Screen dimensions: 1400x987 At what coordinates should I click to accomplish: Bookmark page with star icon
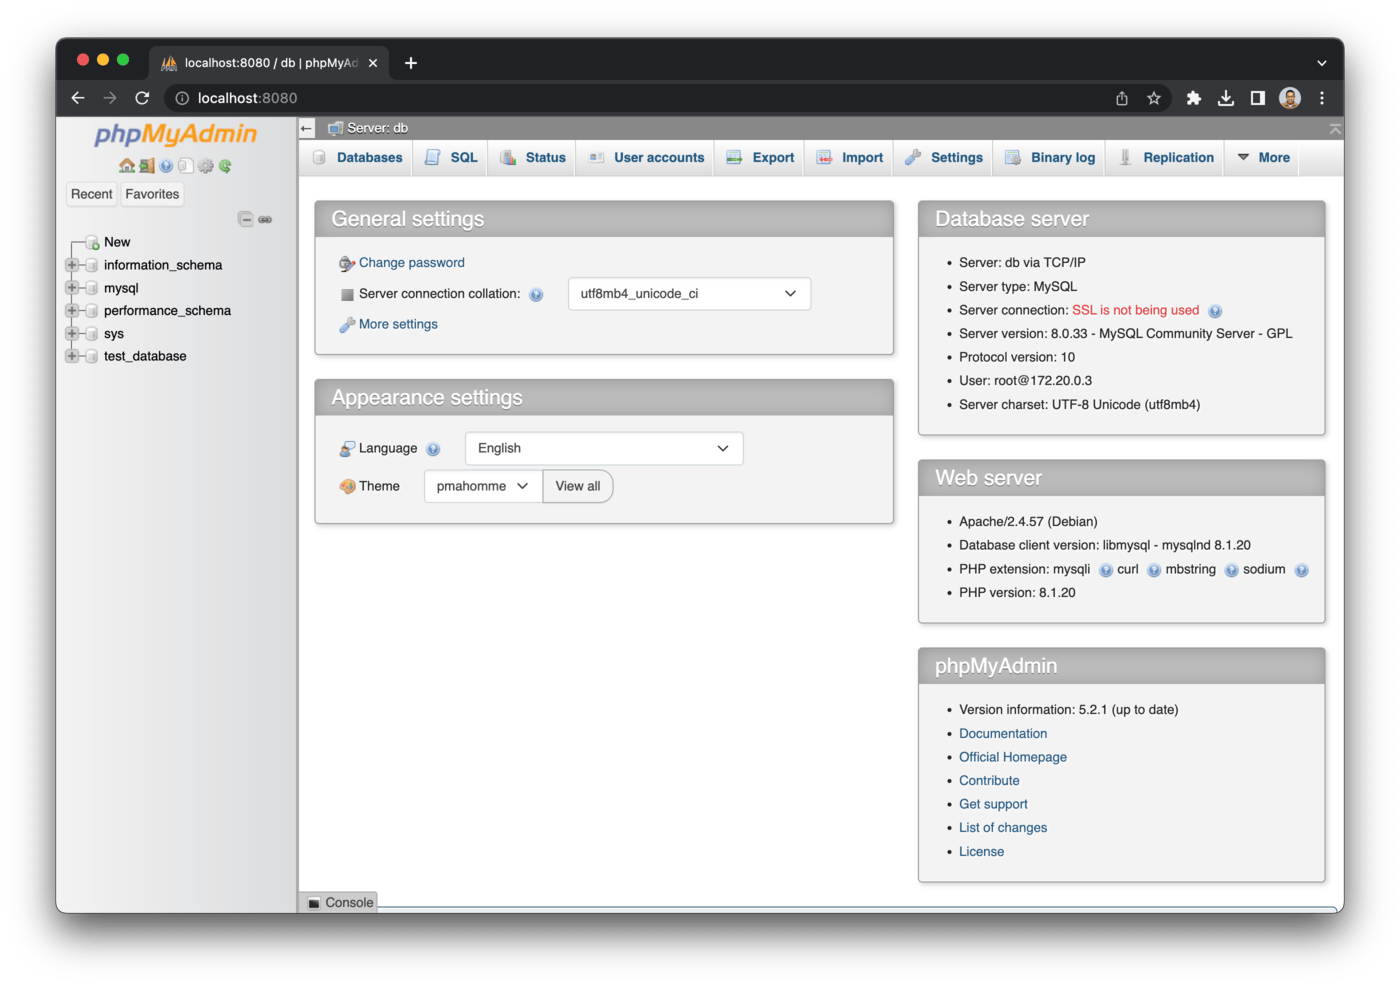click(1154, 98)
